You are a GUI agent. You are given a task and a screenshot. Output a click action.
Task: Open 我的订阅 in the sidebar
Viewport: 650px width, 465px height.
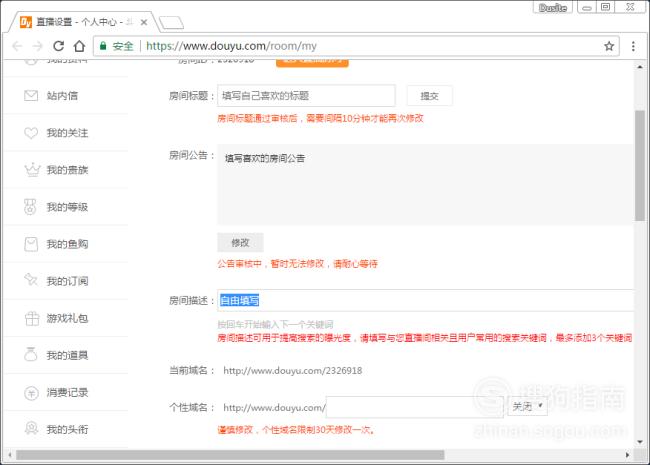tap(67, 281)
